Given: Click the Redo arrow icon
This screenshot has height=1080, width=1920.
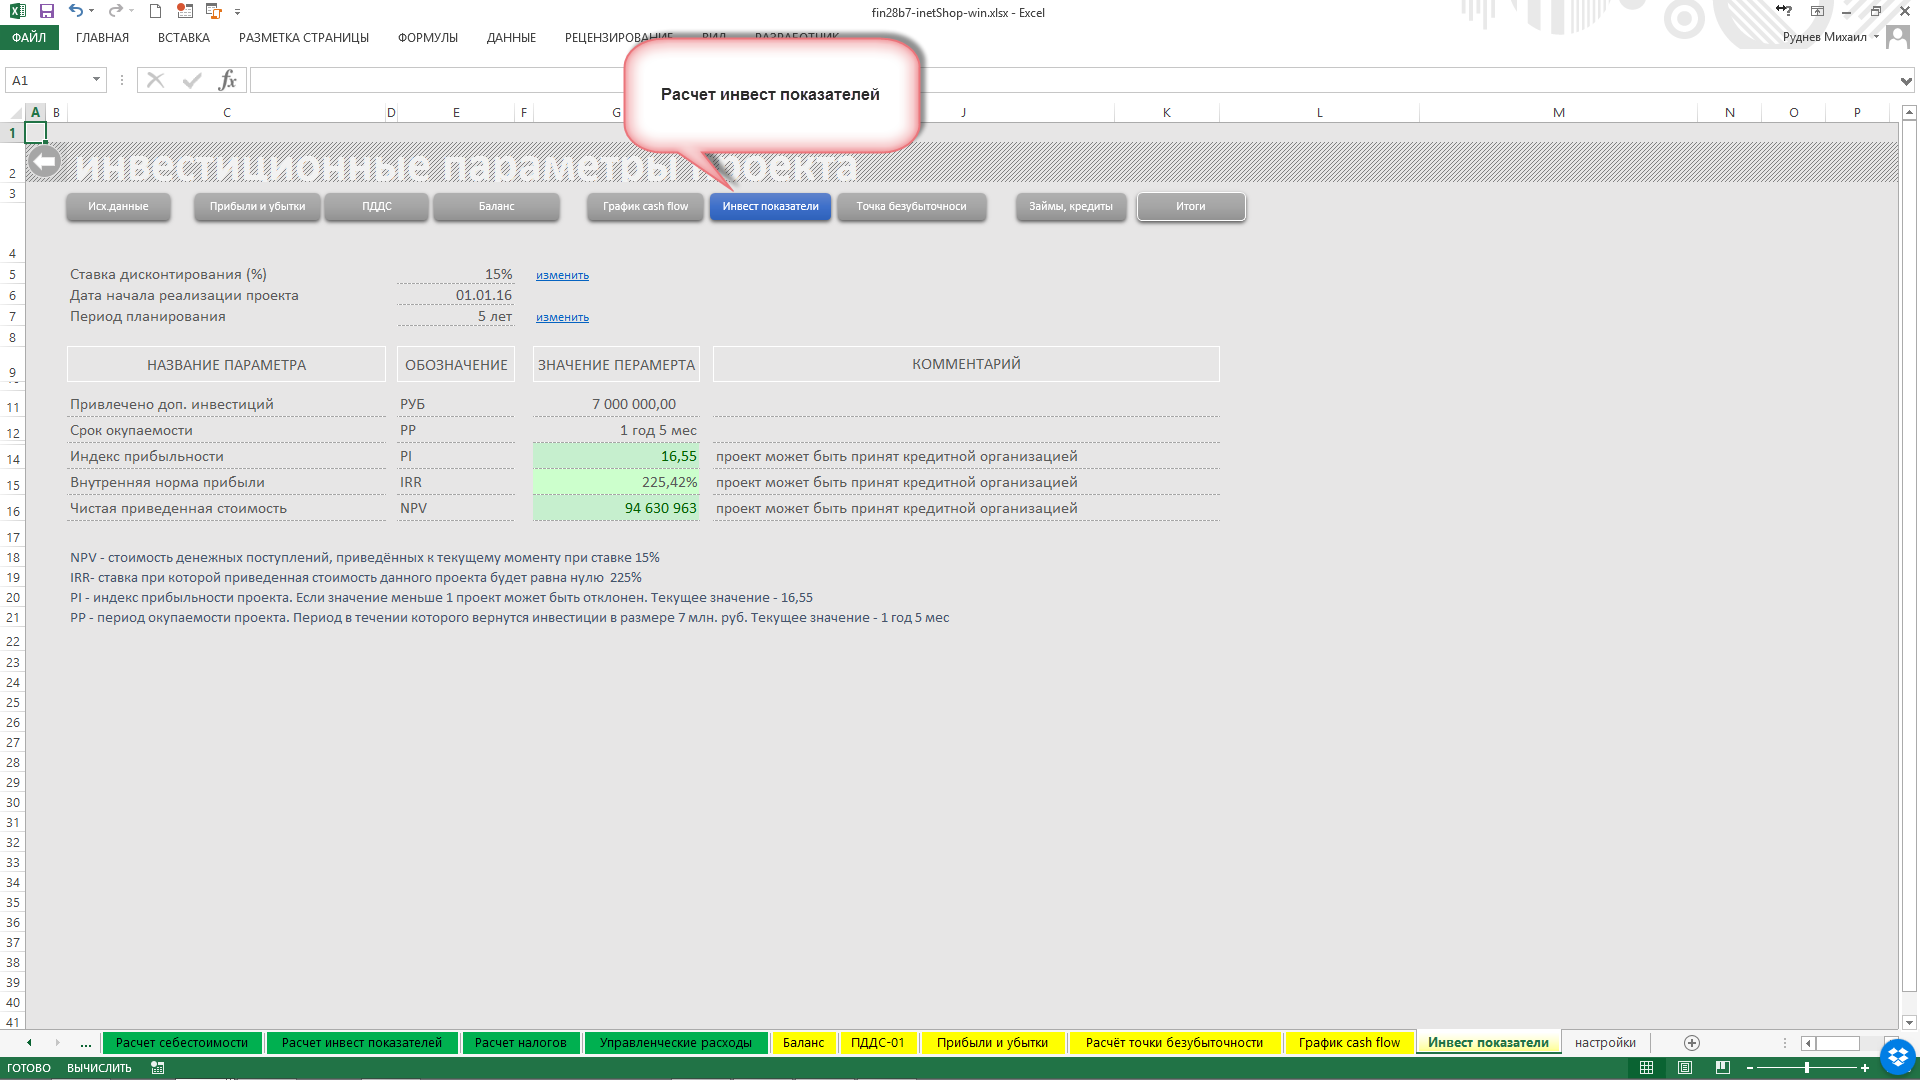Looking at the screenshot, I should (x=115, y=11).
